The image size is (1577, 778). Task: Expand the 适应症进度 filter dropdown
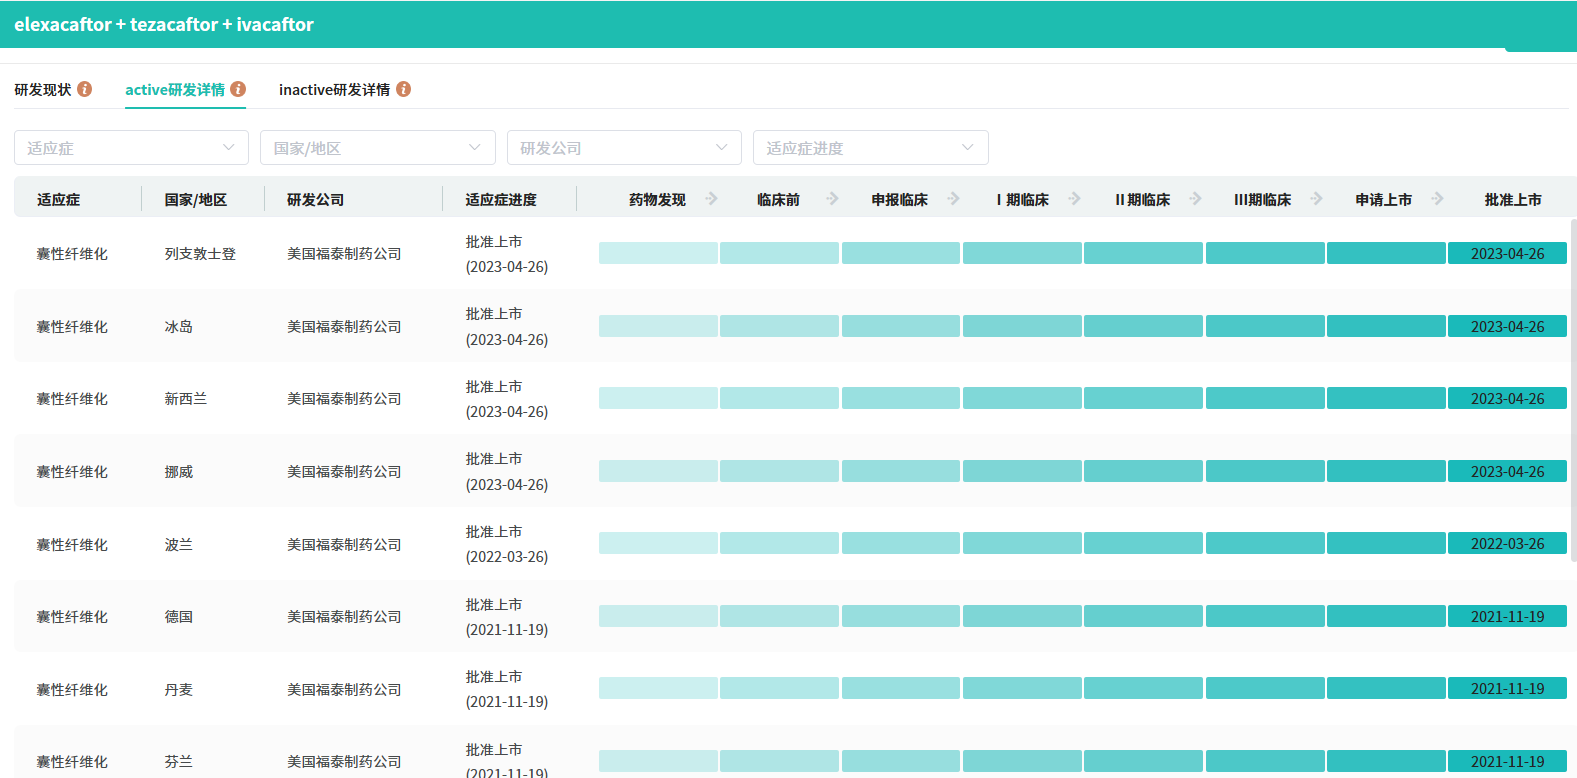(x=870, y=148)
